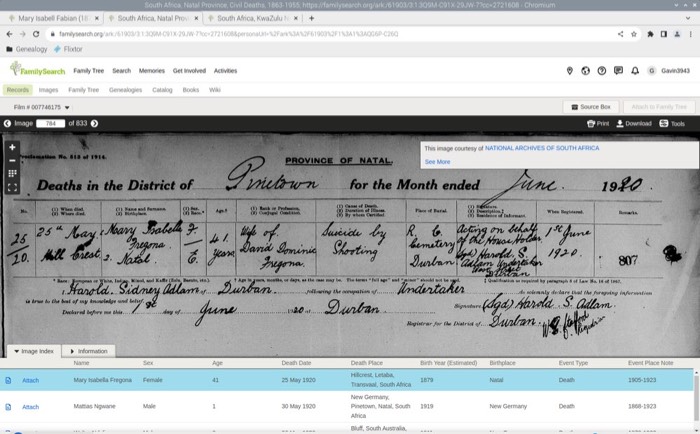Open the Search menu item
Image resolution: width=700 pixels, height=434 pixels.
pyautogui.click(x=121, y=71)
